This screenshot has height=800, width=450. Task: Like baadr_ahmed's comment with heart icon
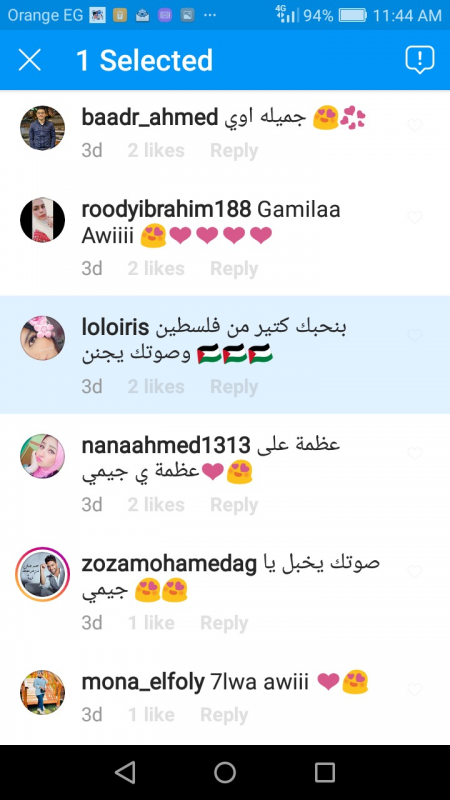[x=415, y=125]
